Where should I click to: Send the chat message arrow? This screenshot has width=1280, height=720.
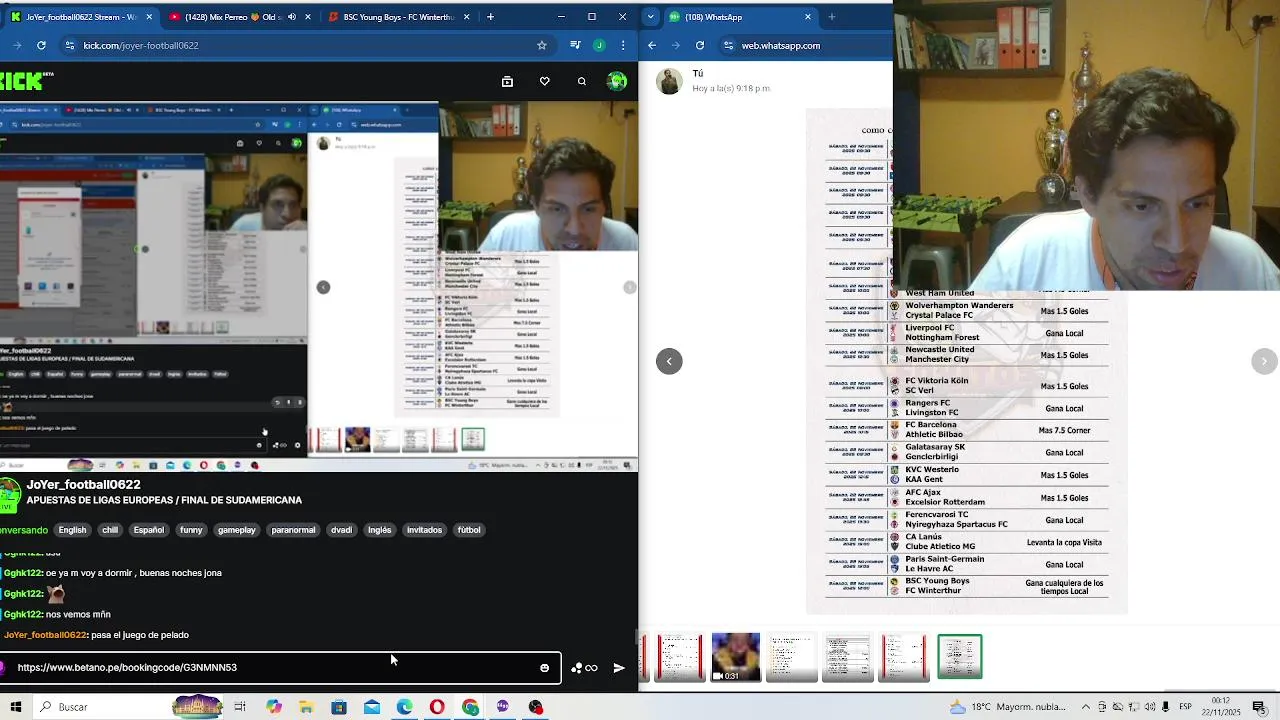click(619, 668)
